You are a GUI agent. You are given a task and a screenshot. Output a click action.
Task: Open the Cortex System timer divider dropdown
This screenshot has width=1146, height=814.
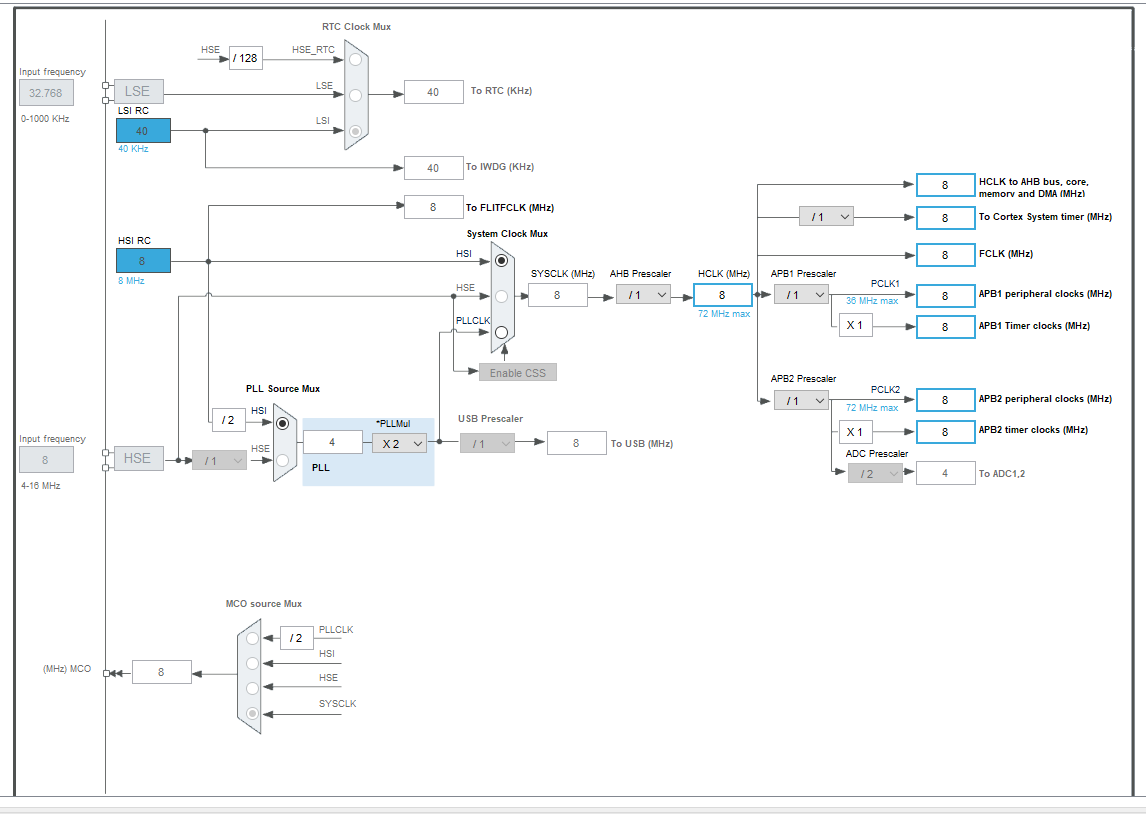(826, 216)
